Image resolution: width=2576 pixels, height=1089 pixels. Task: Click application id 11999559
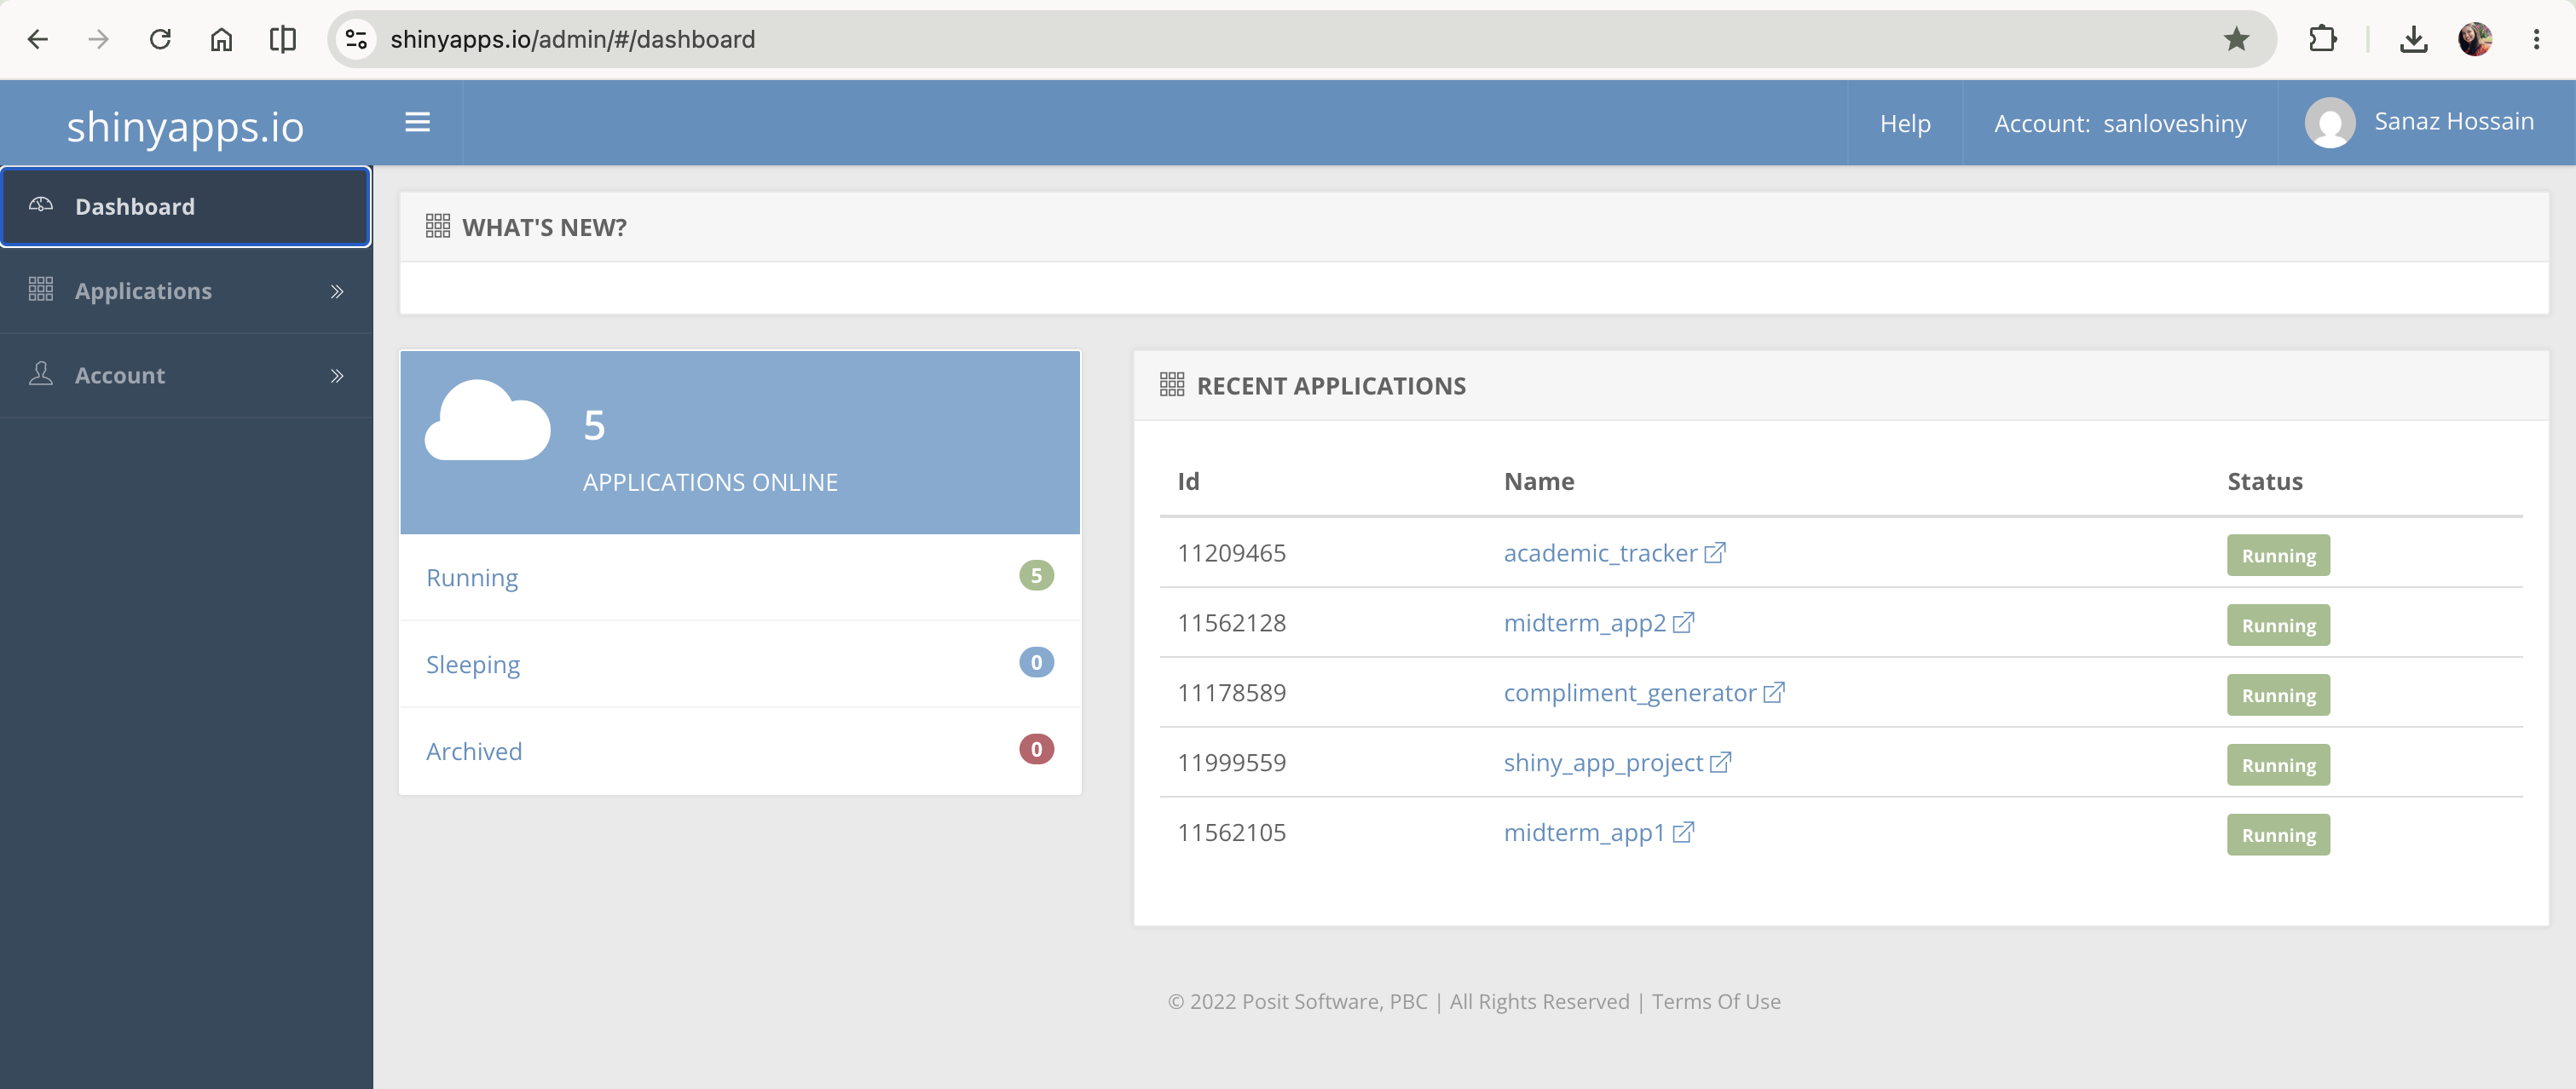[x=1232, y=763]
